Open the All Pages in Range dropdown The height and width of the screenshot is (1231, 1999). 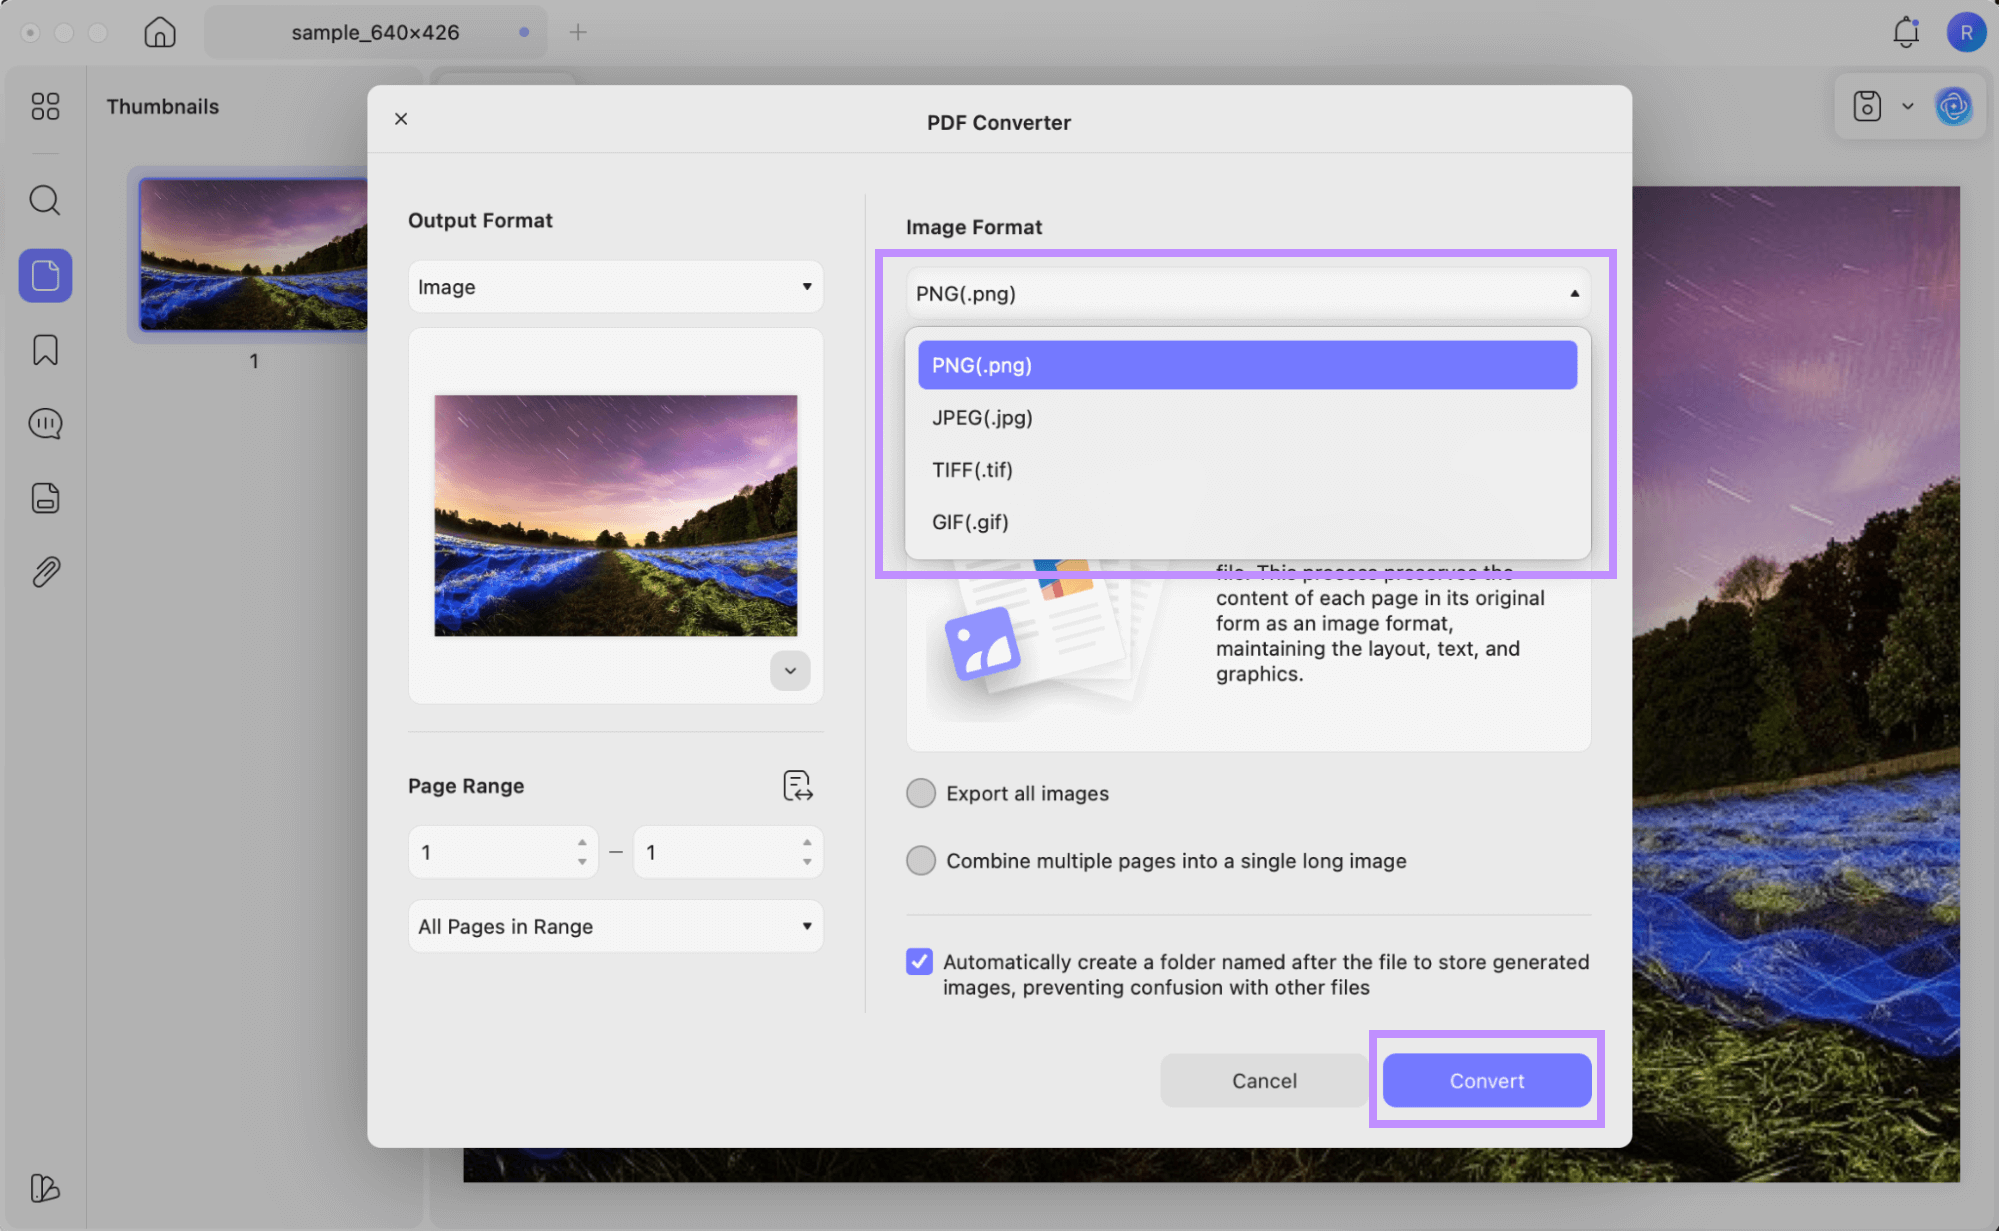(616, 926)
